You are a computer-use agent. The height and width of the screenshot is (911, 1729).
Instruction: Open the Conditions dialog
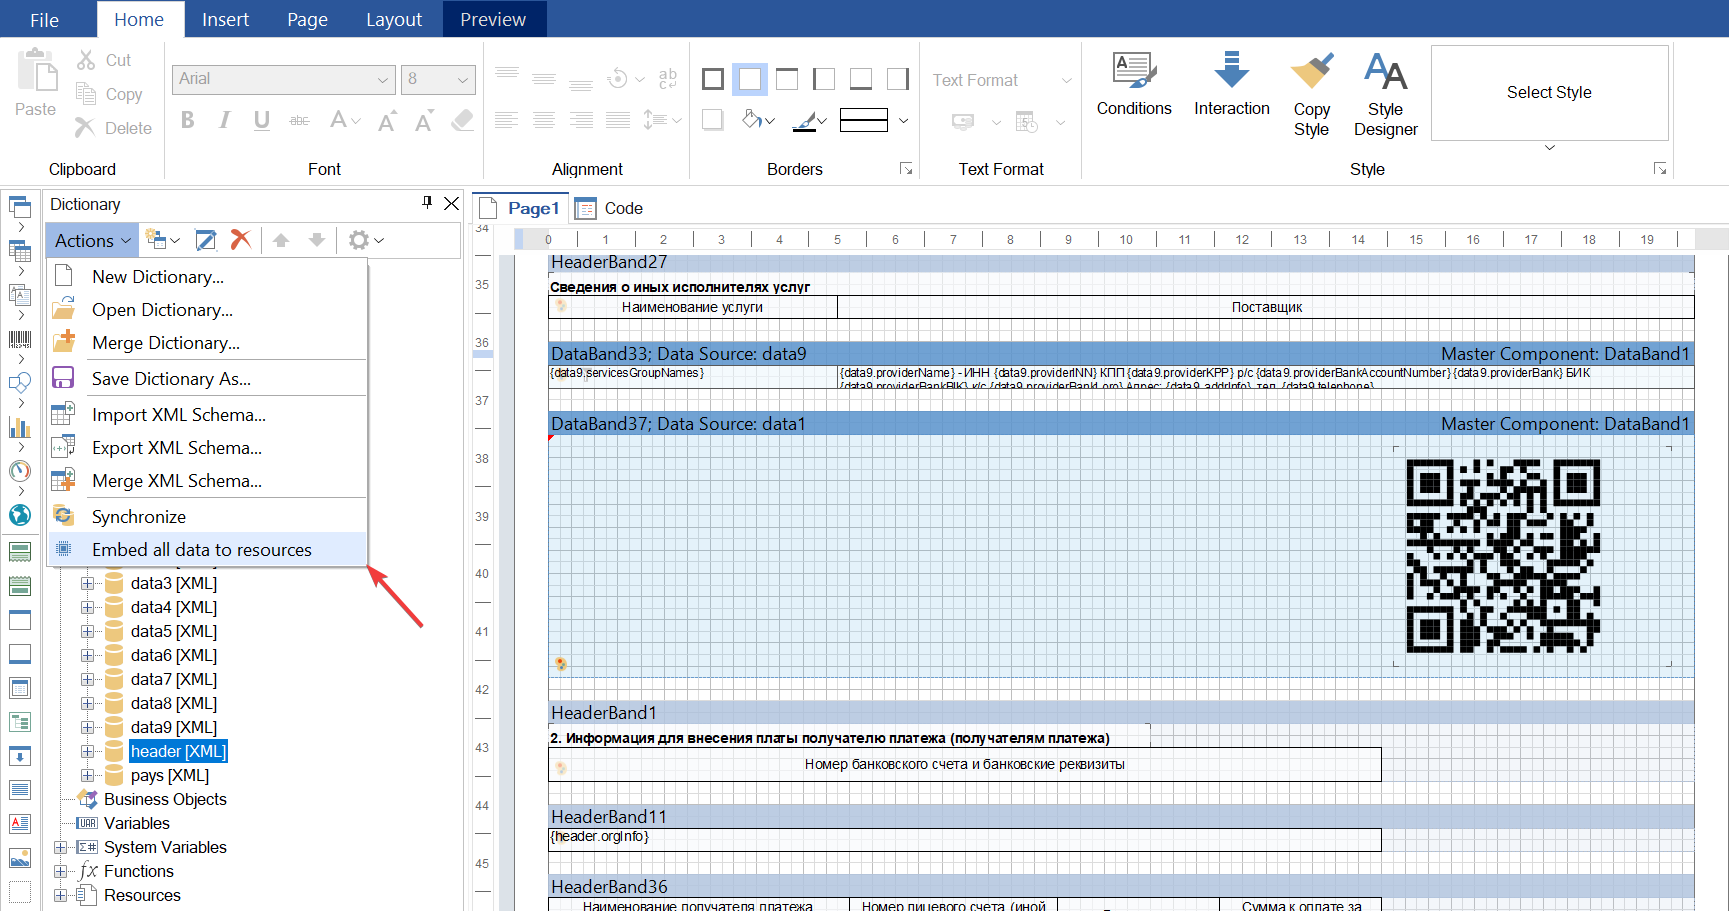(x=1134, y=85)
